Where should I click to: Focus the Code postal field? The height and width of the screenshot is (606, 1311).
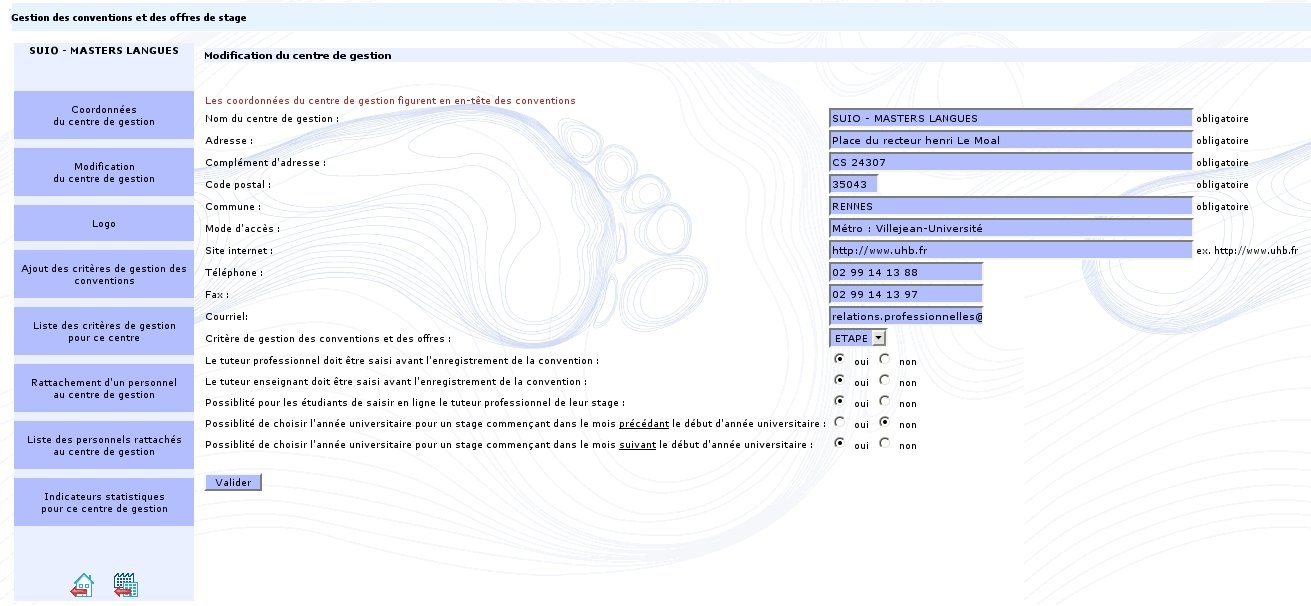[853, 185]
